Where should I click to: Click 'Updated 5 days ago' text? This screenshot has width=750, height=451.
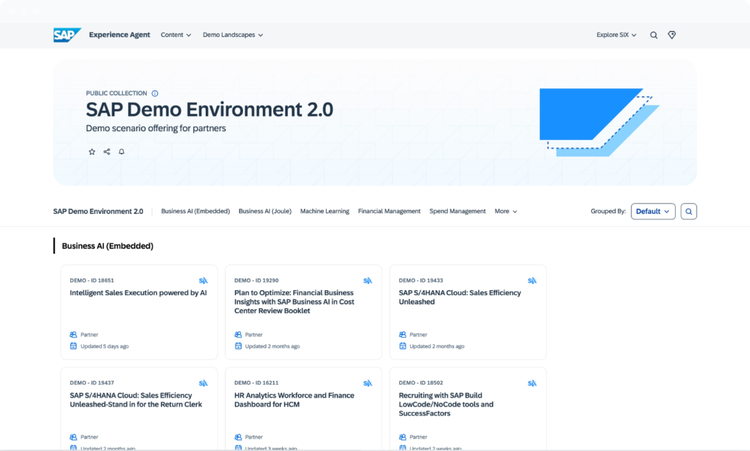[105, 346]
